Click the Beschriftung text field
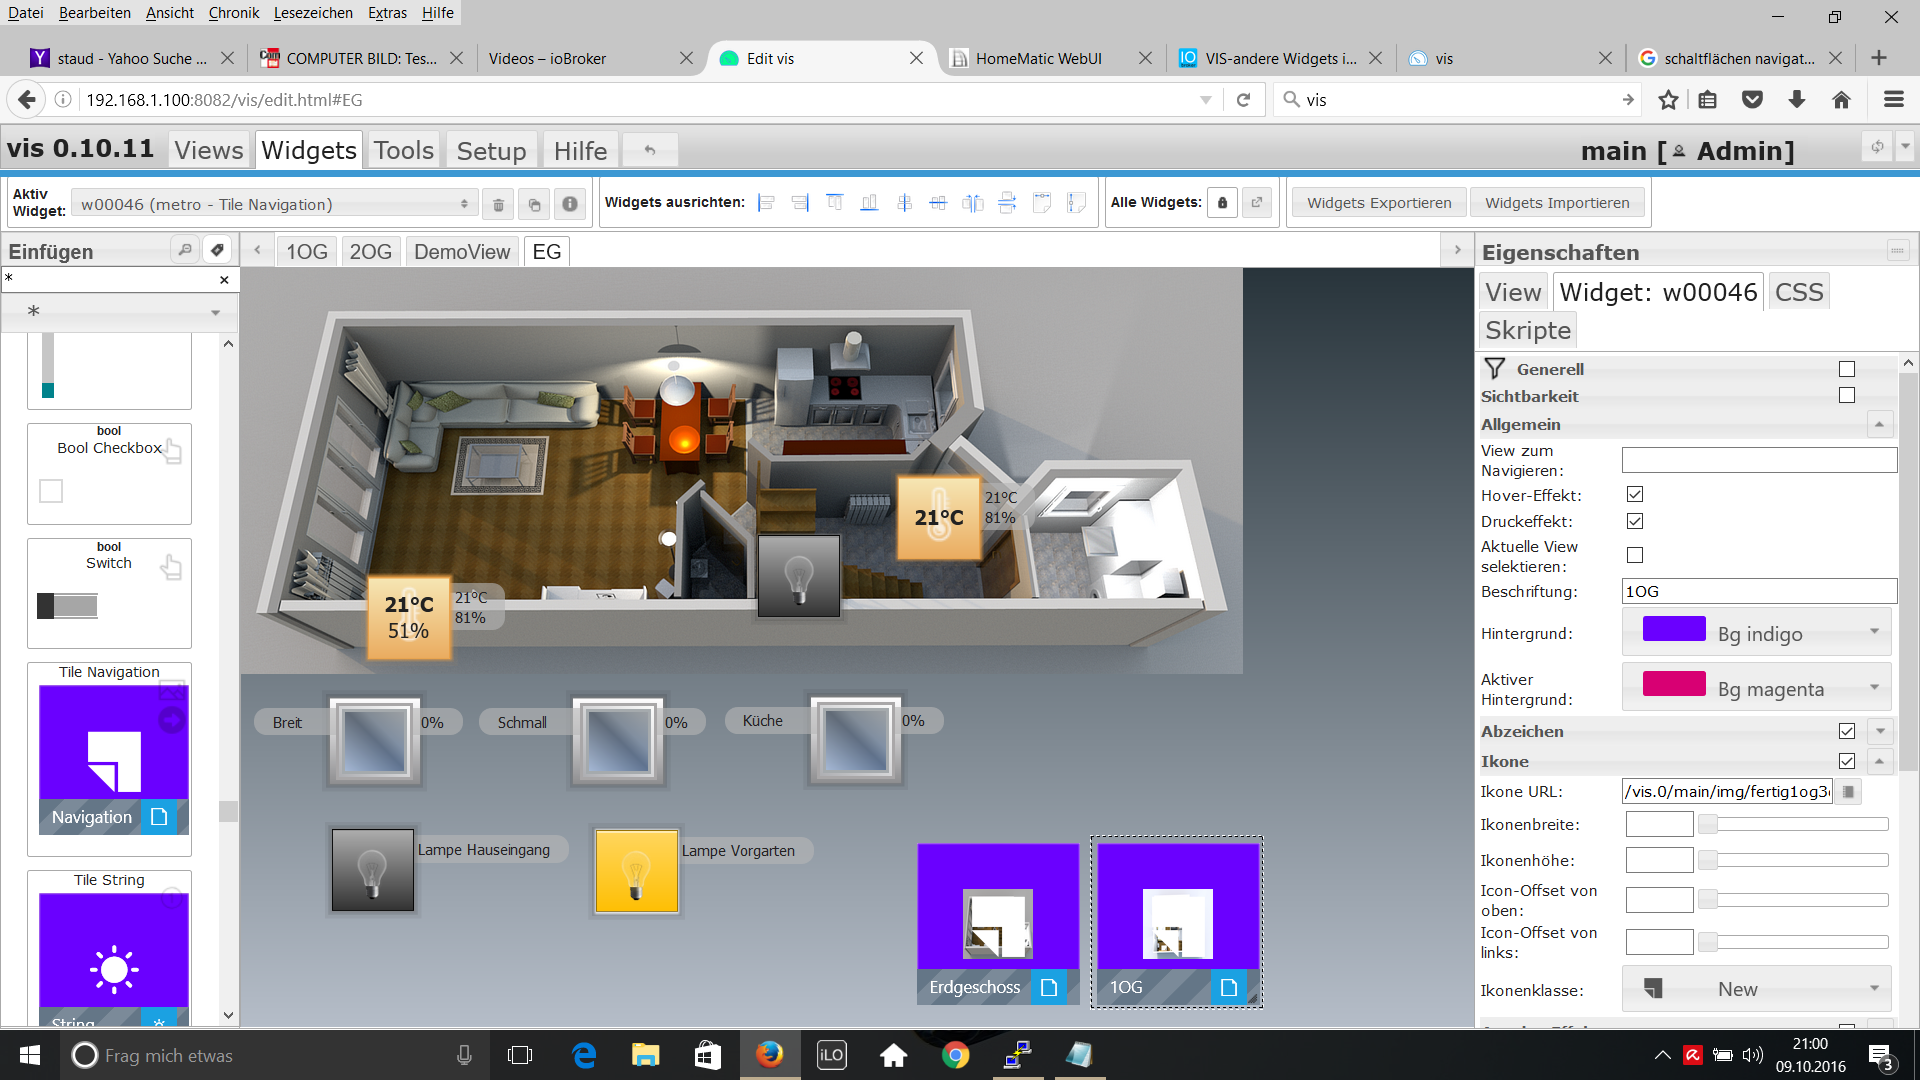1920x1080 pixels. [1758, 592]
